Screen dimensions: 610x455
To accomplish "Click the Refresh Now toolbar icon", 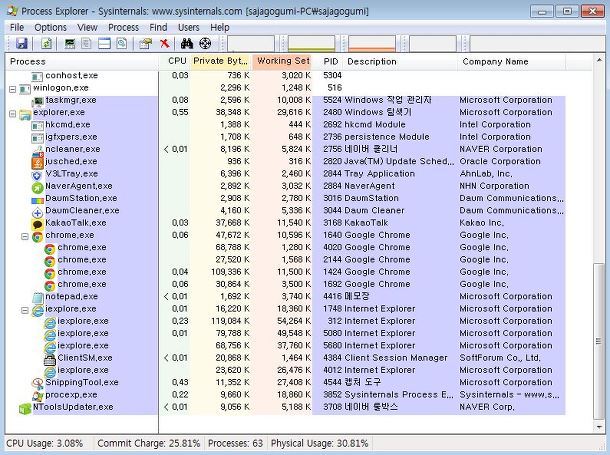I will click(x=47, y=43).
